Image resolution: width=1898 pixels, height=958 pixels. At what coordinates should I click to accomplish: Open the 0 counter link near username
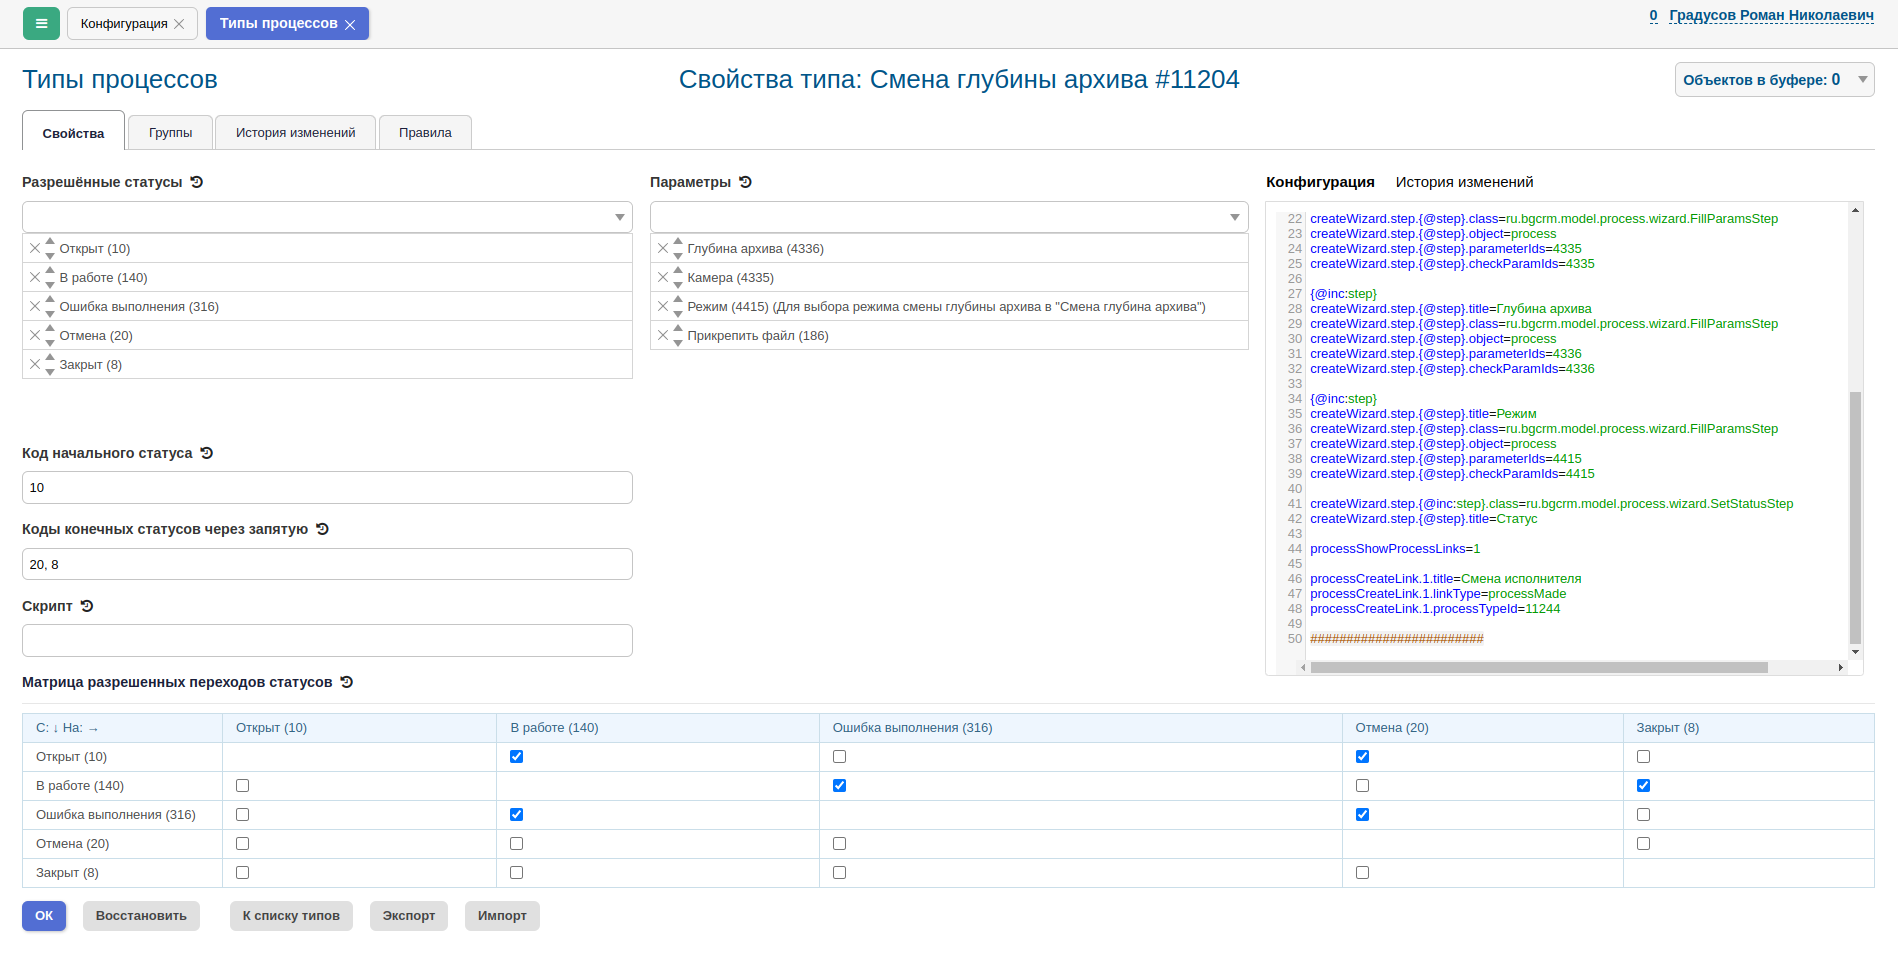[x=1654, y=15]
